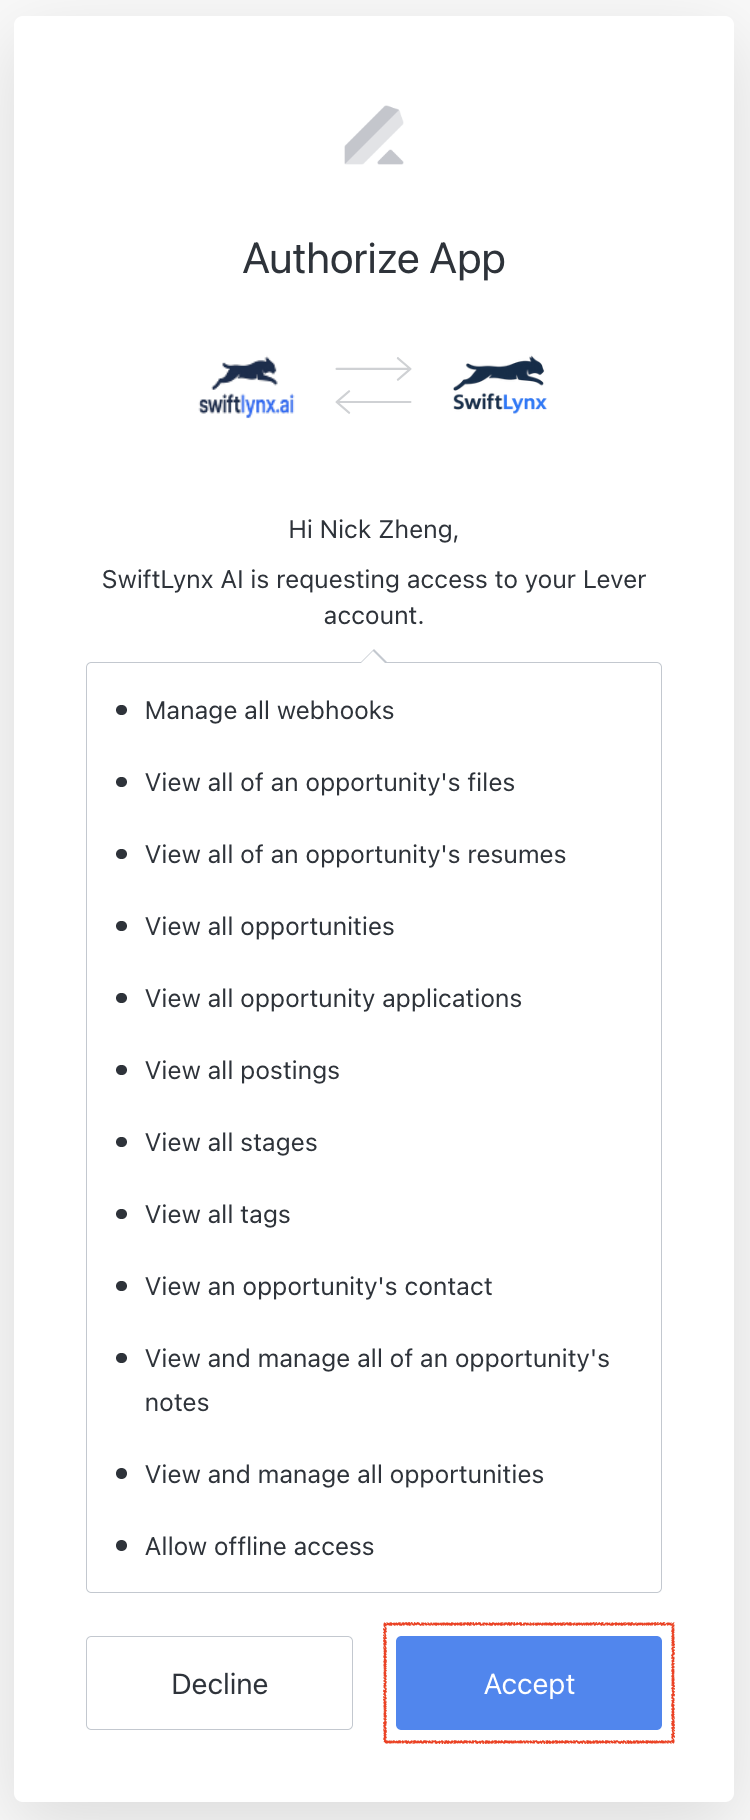This screenshot has width=750, height=1820.
Task: Select the View all tags permission
Action: pos(218,1214)
